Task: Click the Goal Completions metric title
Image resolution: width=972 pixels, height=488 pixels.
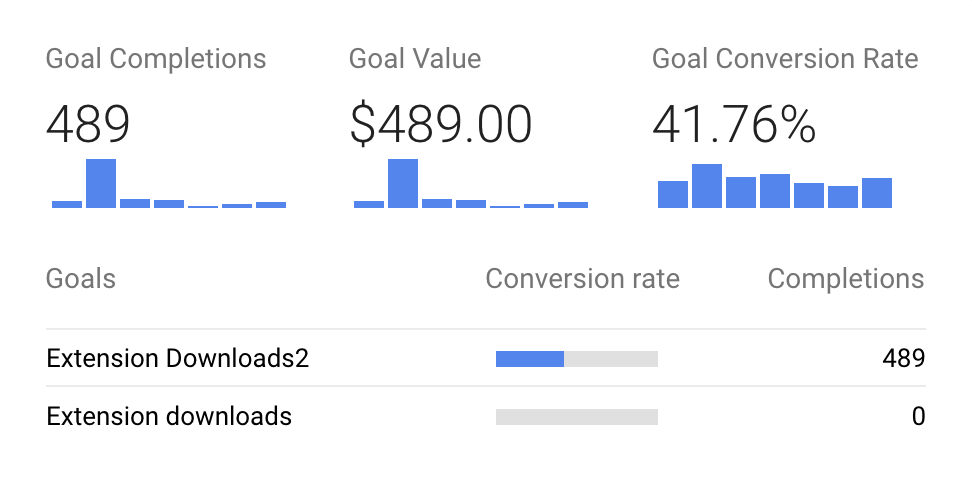Action: coord(156,60)
